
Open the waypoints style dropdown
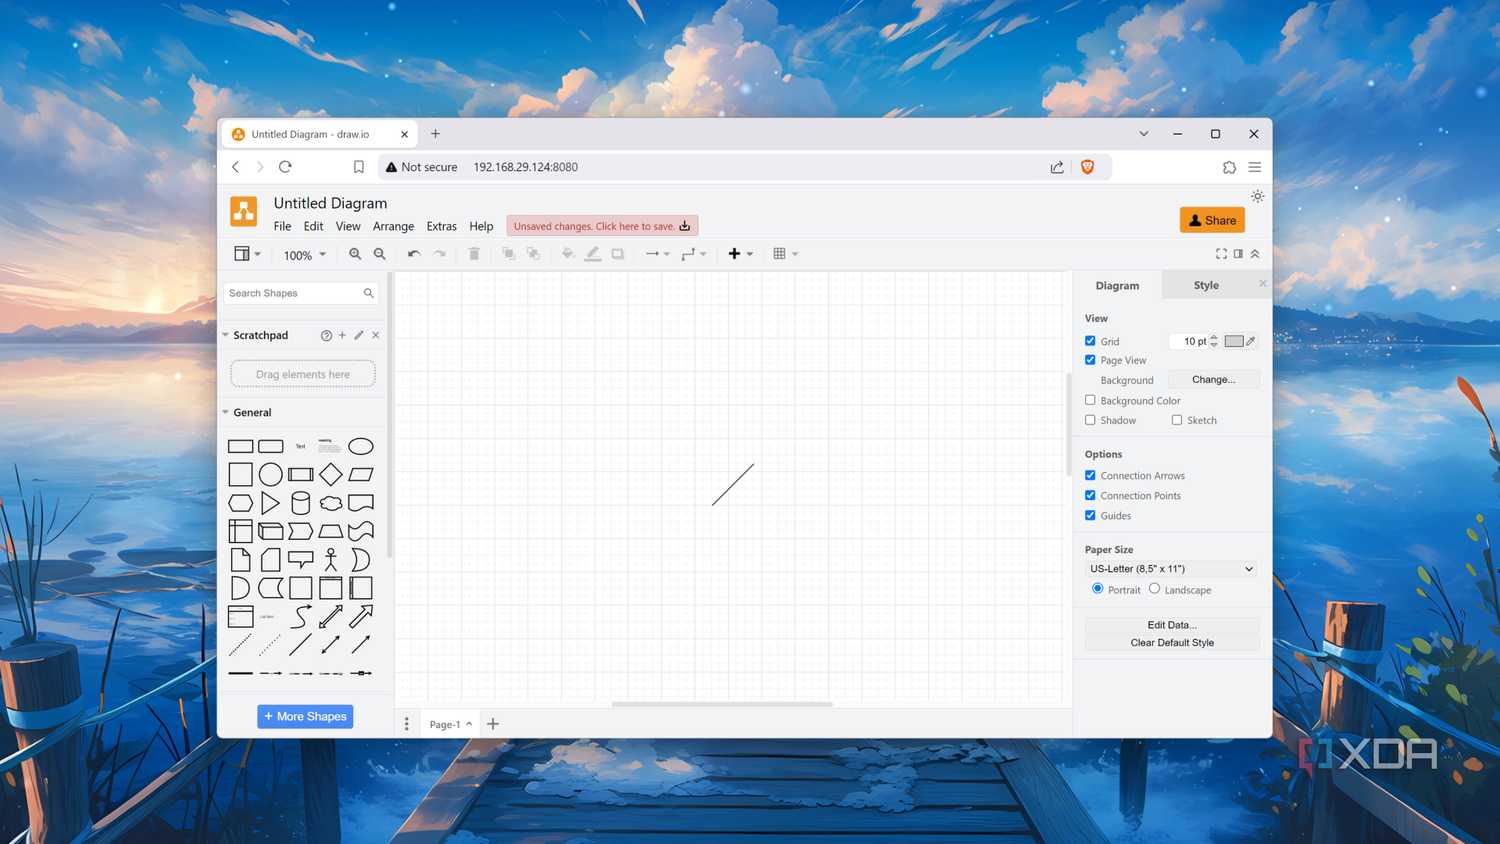point(693,254)
